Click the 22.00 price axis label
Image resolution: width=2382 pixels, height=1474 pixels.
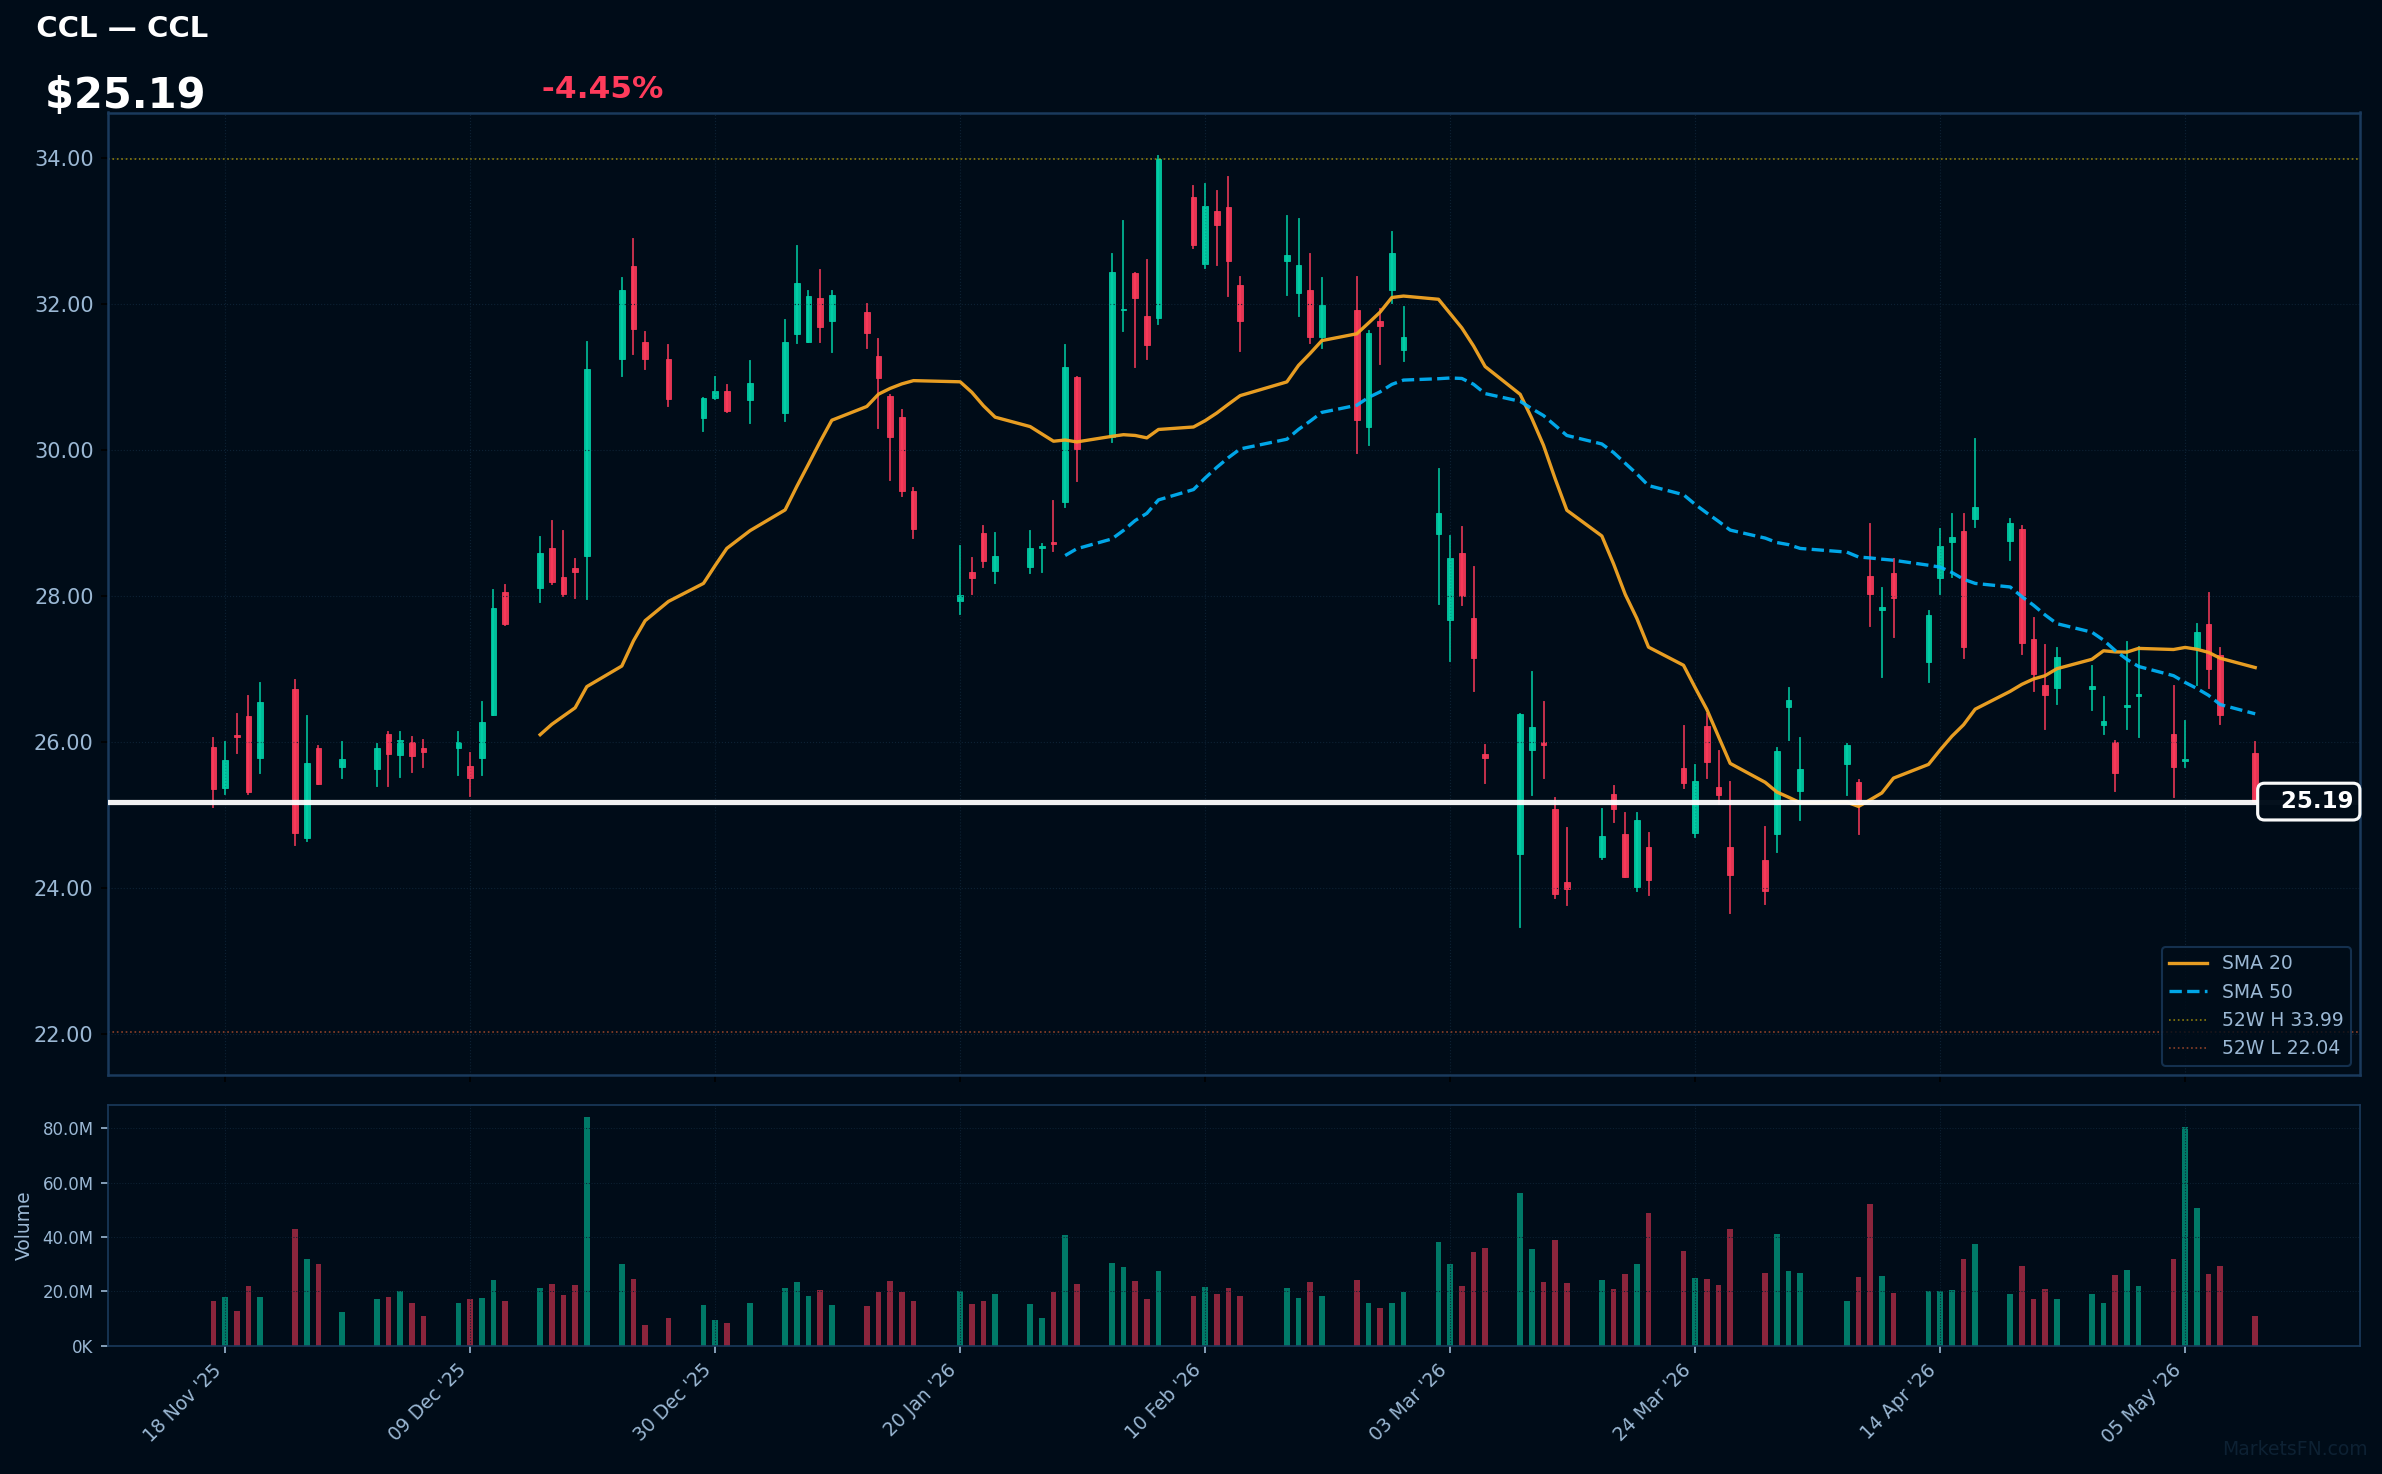tap(64, 1035)
